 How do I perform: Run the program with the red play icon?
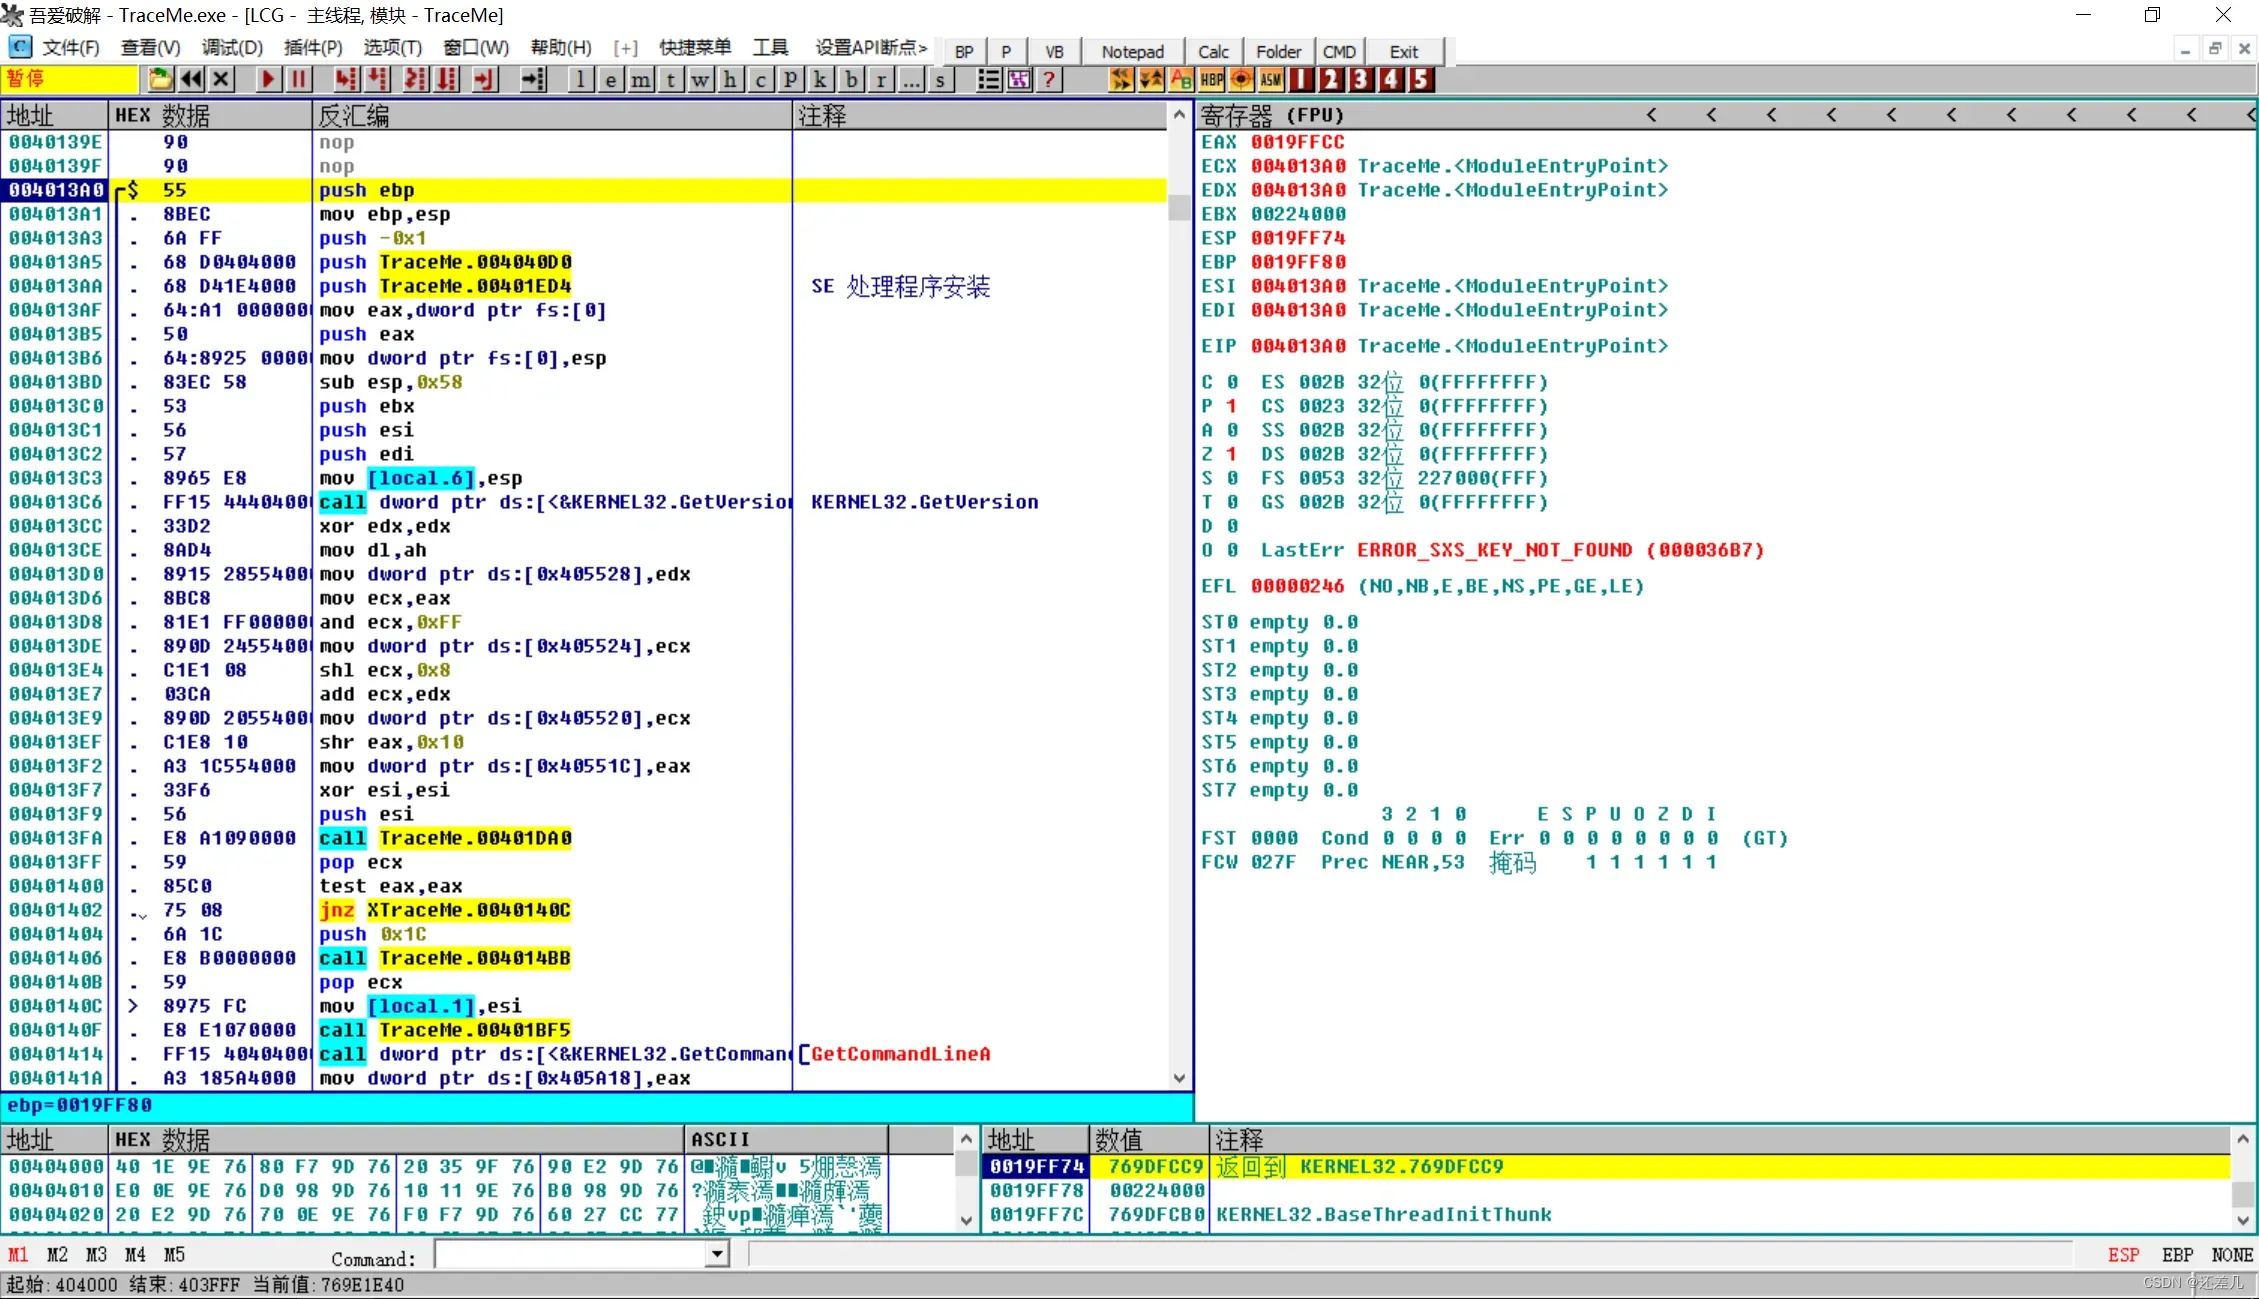[x=268, y=79]
